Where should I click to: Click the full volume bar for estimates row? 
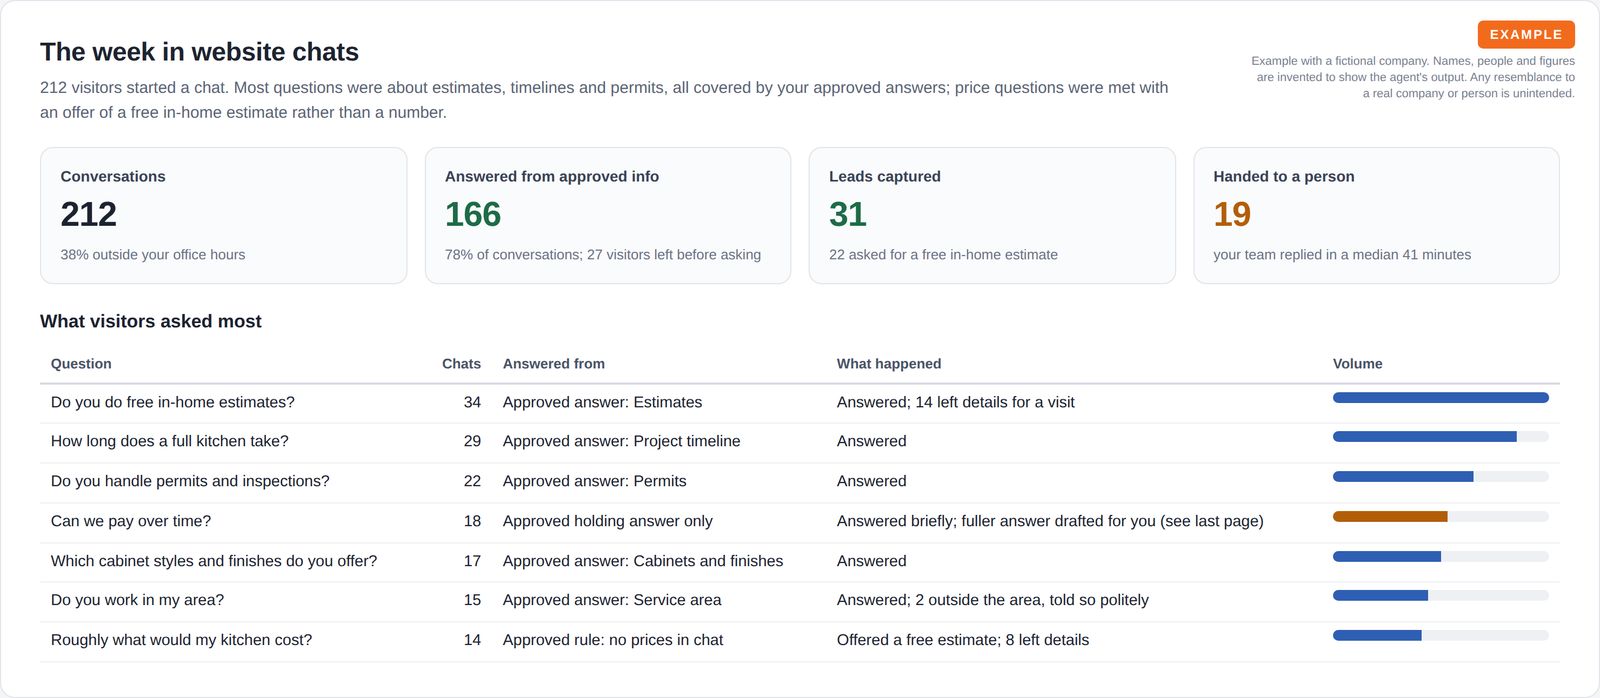[x=1441, y=398]
